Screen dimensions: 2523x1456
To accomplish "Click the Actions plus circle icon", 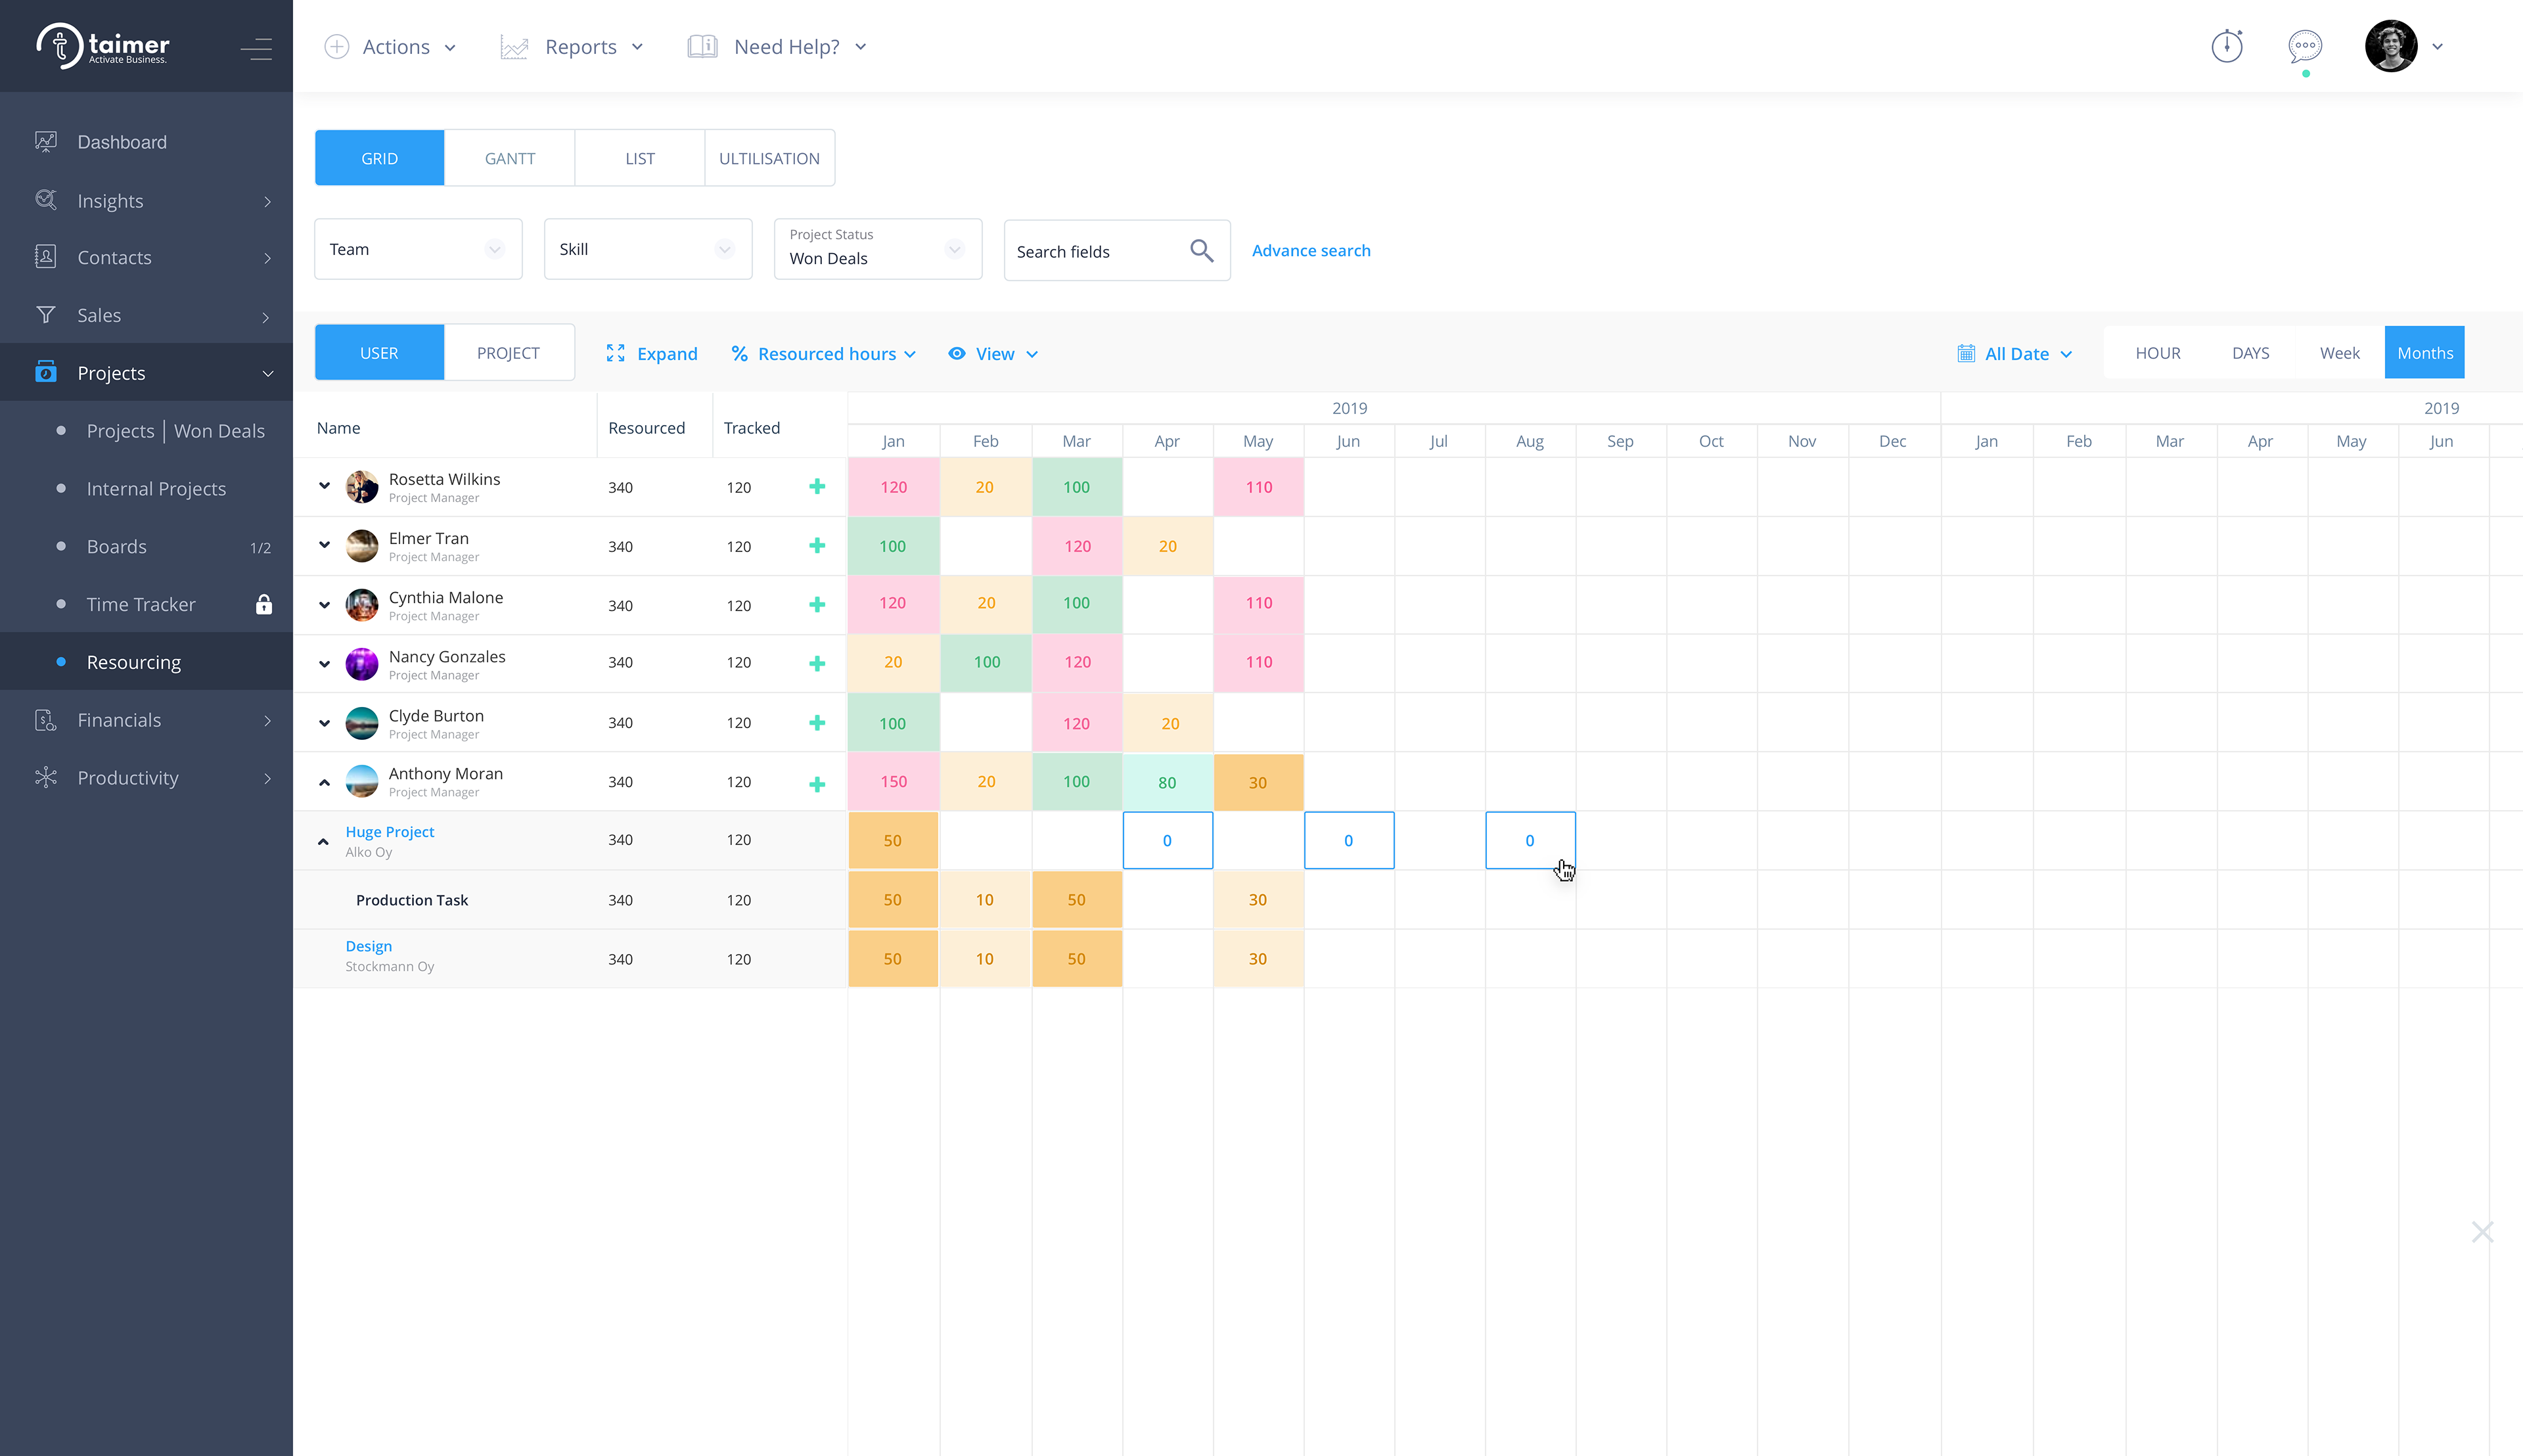I will [337, 46].
